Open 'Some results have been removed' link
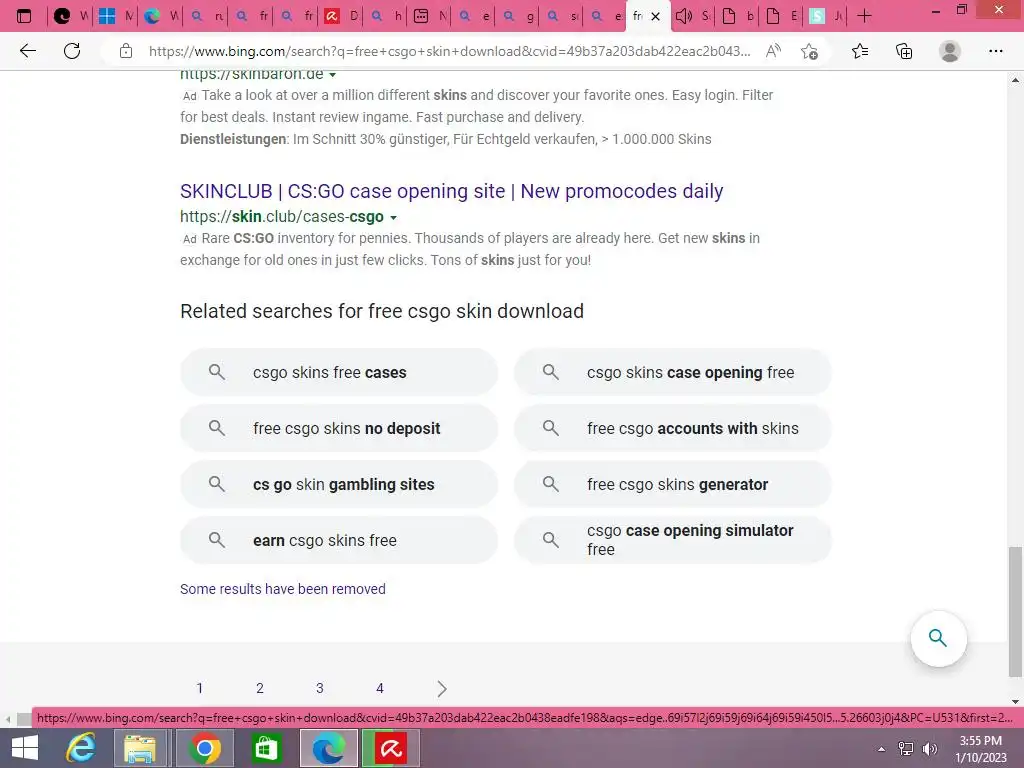The height and width of the screenshot is (768, 1024). click(283, 589)
